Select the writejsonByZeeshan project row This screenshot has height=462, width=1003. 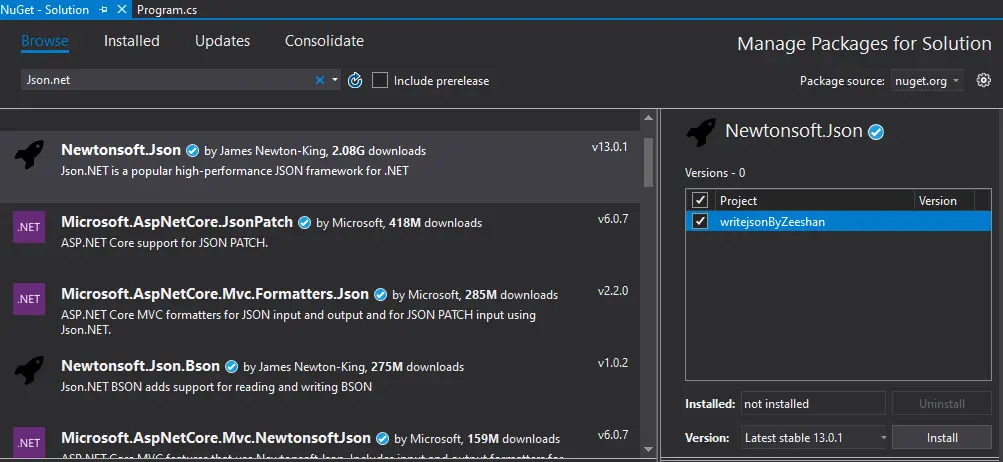pos(838,221)
